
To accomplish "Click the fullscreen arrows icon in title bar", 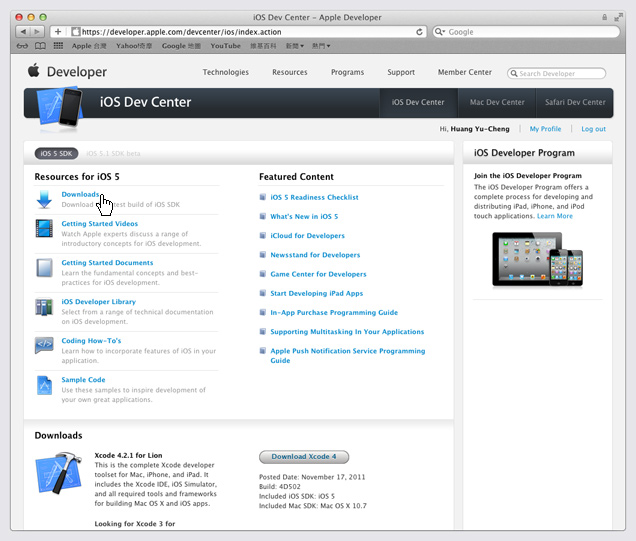I will pos(618,17).
